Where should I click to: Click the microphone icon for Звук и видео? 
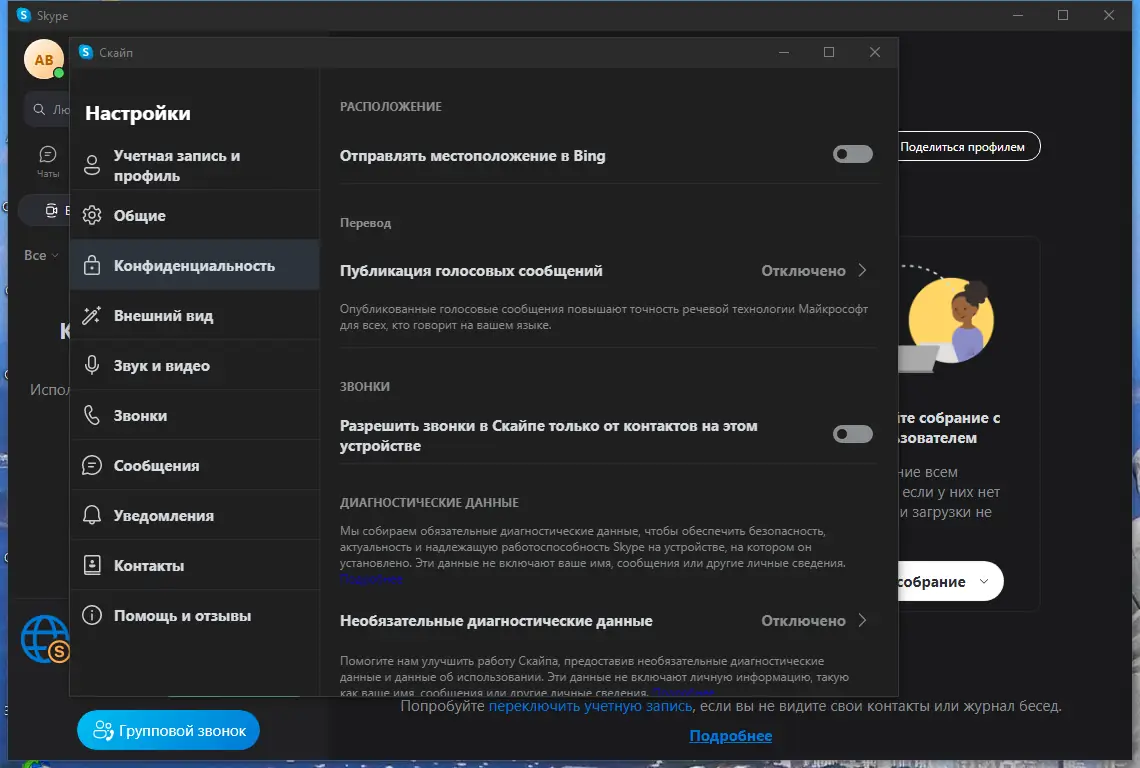92,365
